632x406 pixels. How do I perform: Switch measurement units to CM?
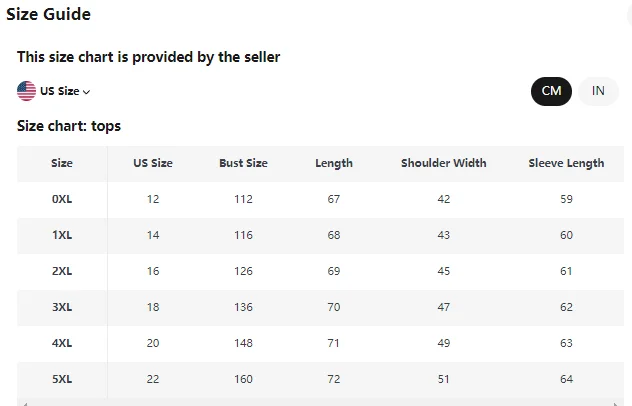551,91
